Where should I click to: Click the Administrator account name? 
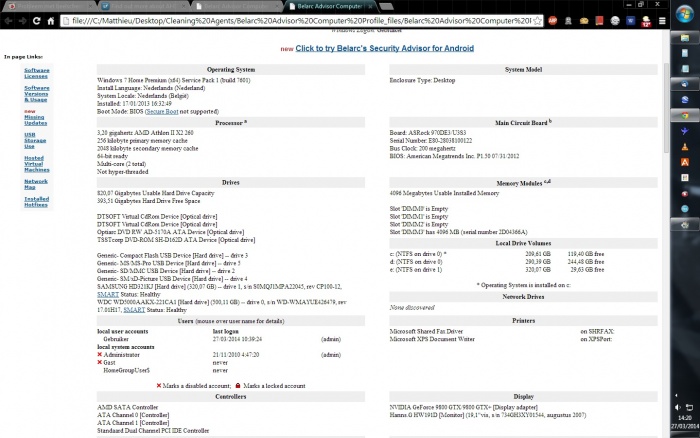click(x=121, y=355)
